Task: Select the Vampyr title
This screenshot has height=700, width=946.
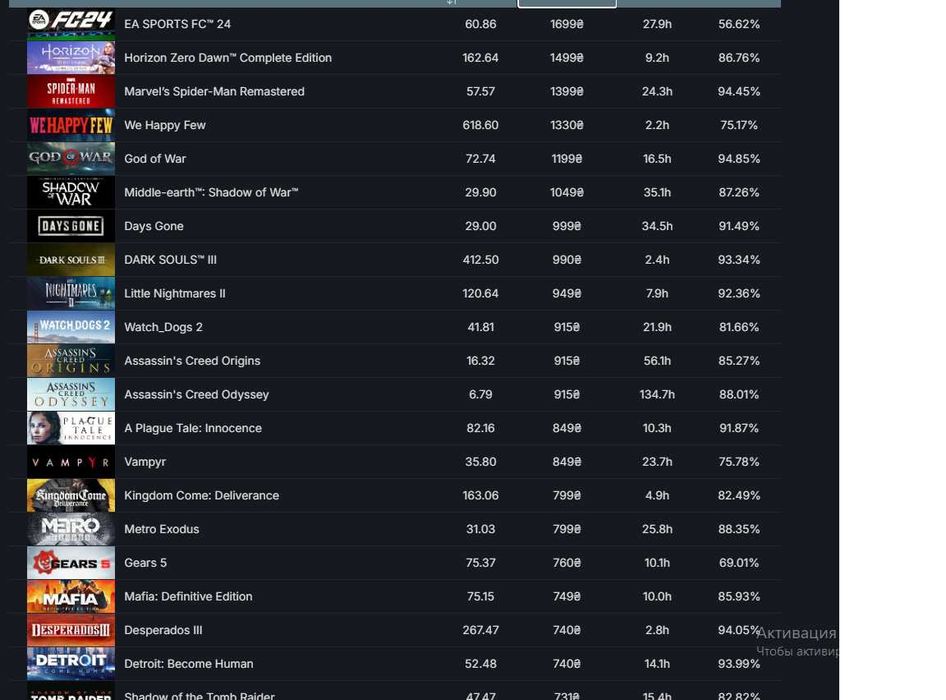Action: coord(145,462)
